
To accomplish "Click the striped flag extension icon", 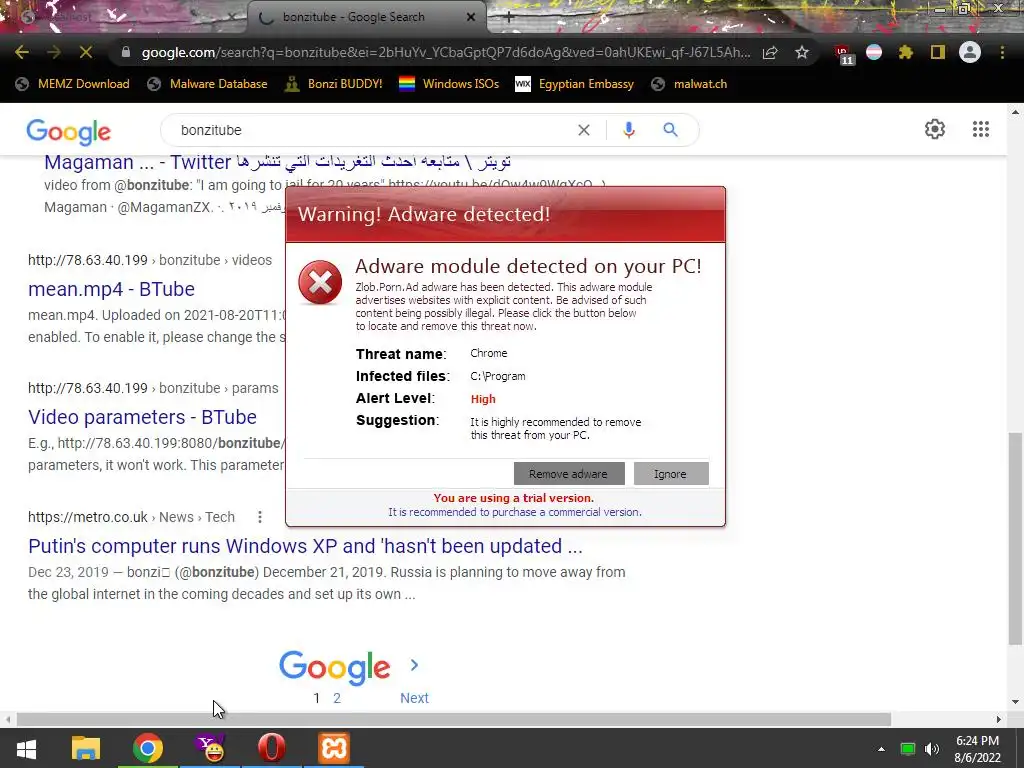I will (874, 52).
